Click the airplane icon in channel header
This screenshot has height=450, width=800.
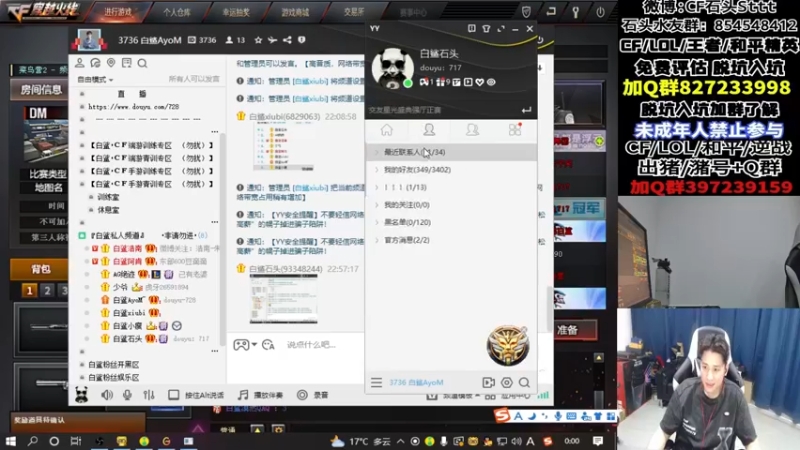[x=272, y=40]
